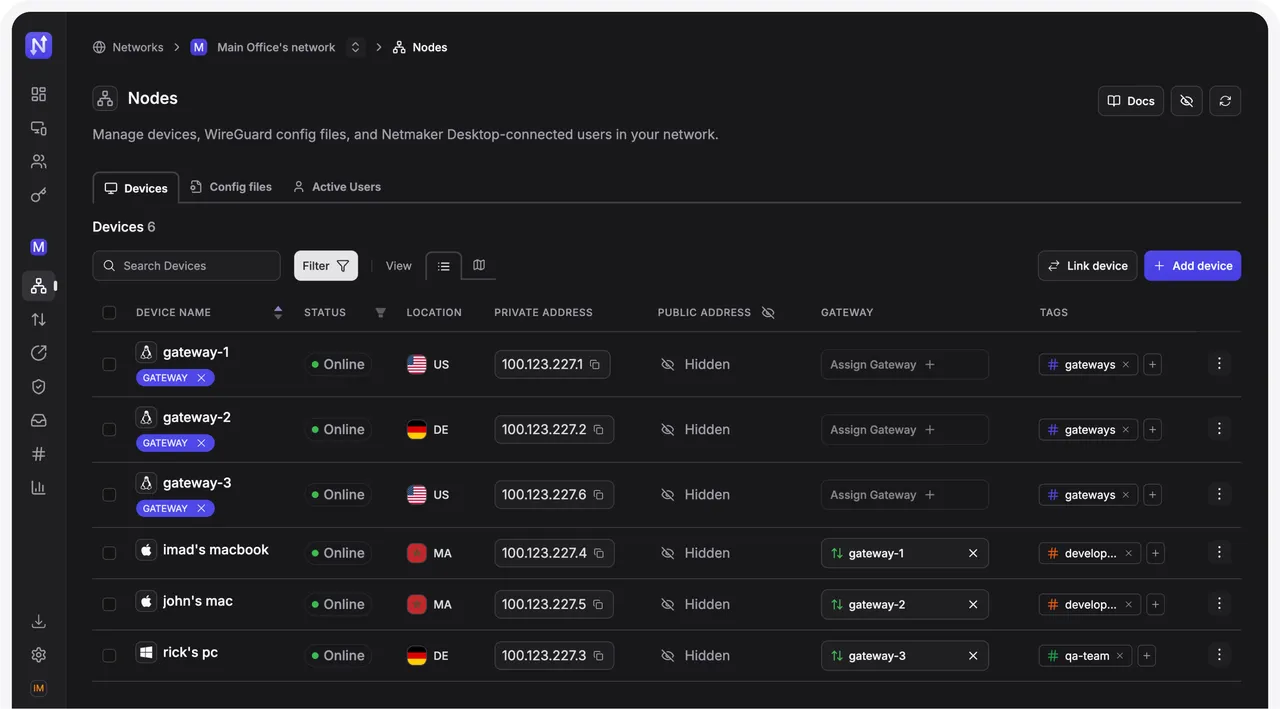Open the dashboard grid icon in sidebar

pos(38,94)
